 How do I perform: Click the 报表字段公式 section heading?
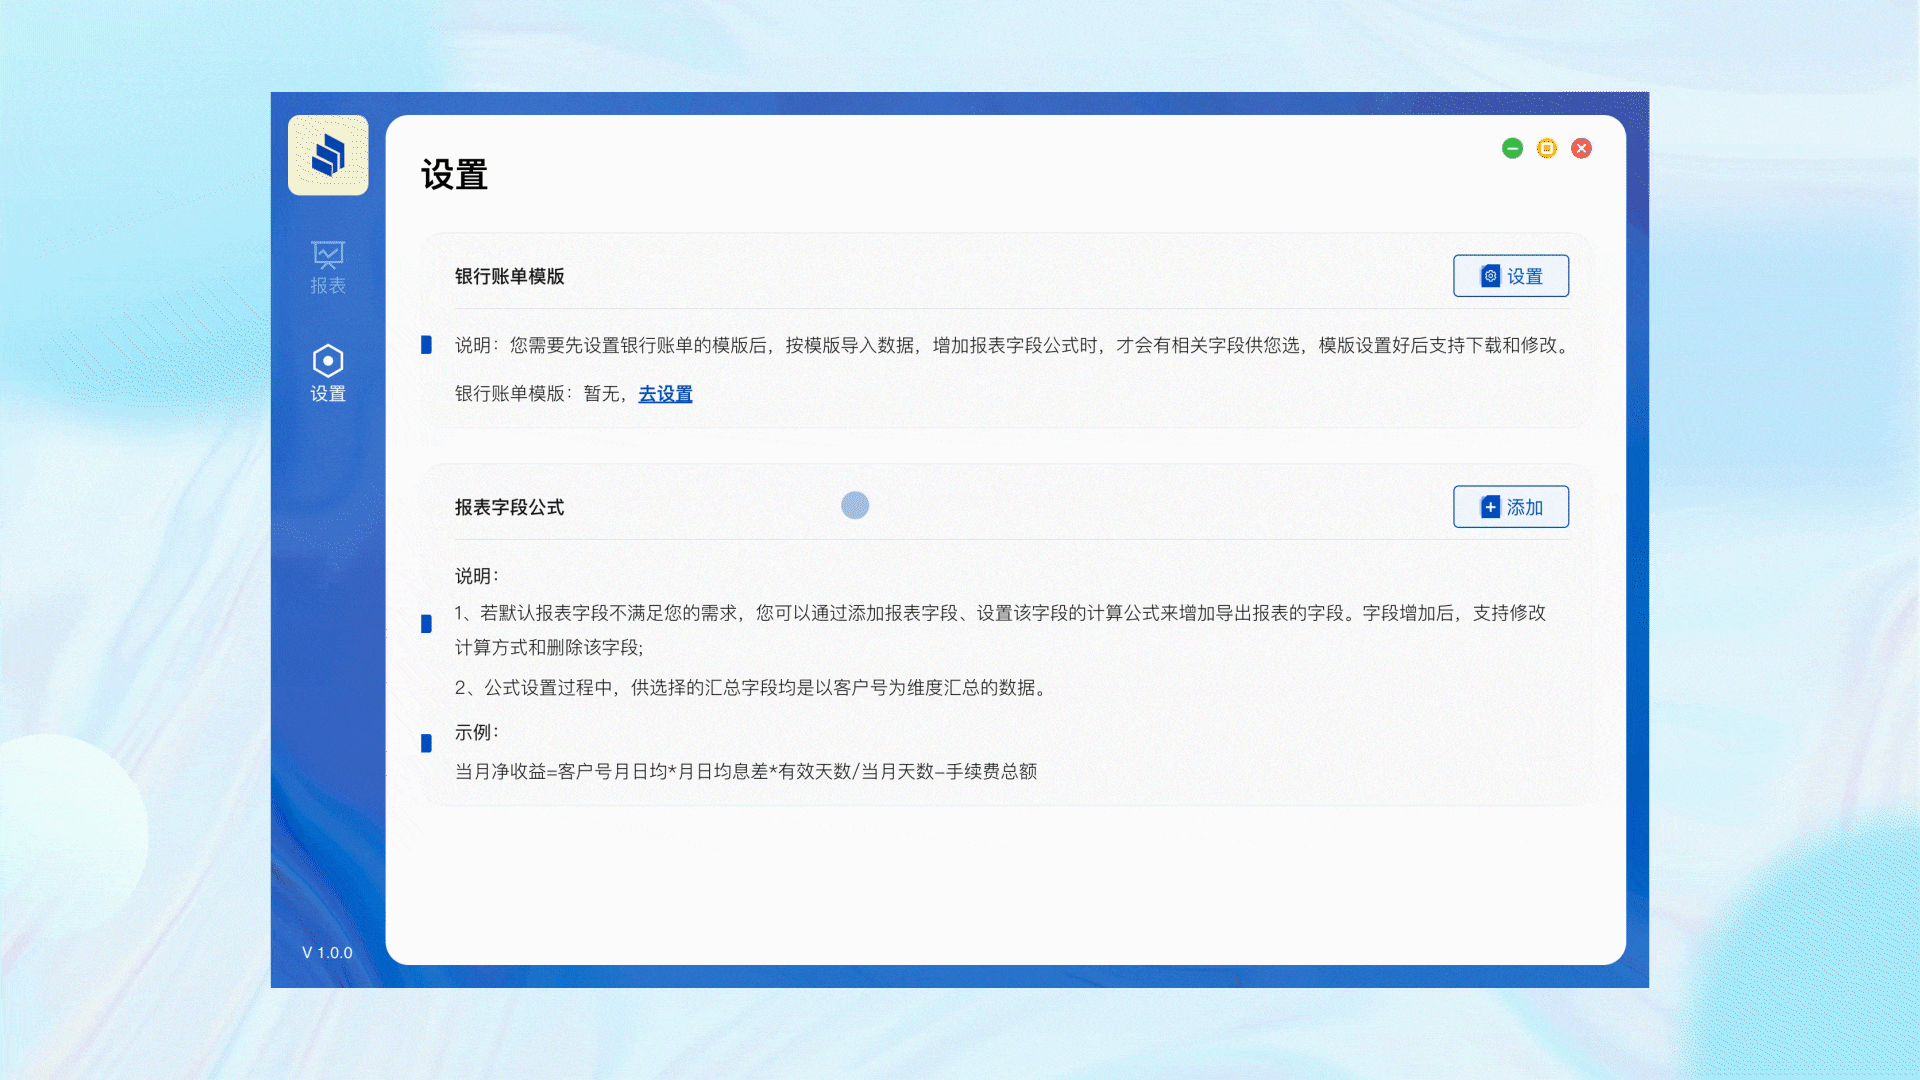[x=510, y=507]
